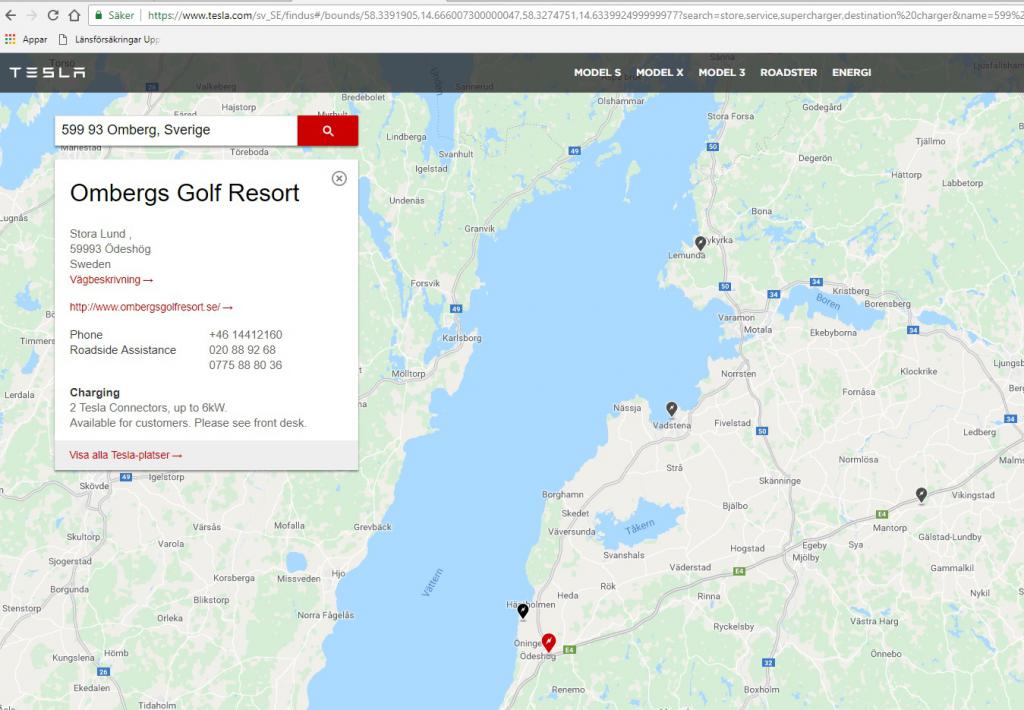Select the map pin near Vikingstad
The width and height of the screenshot is (1024, 710).
(921, 495)
